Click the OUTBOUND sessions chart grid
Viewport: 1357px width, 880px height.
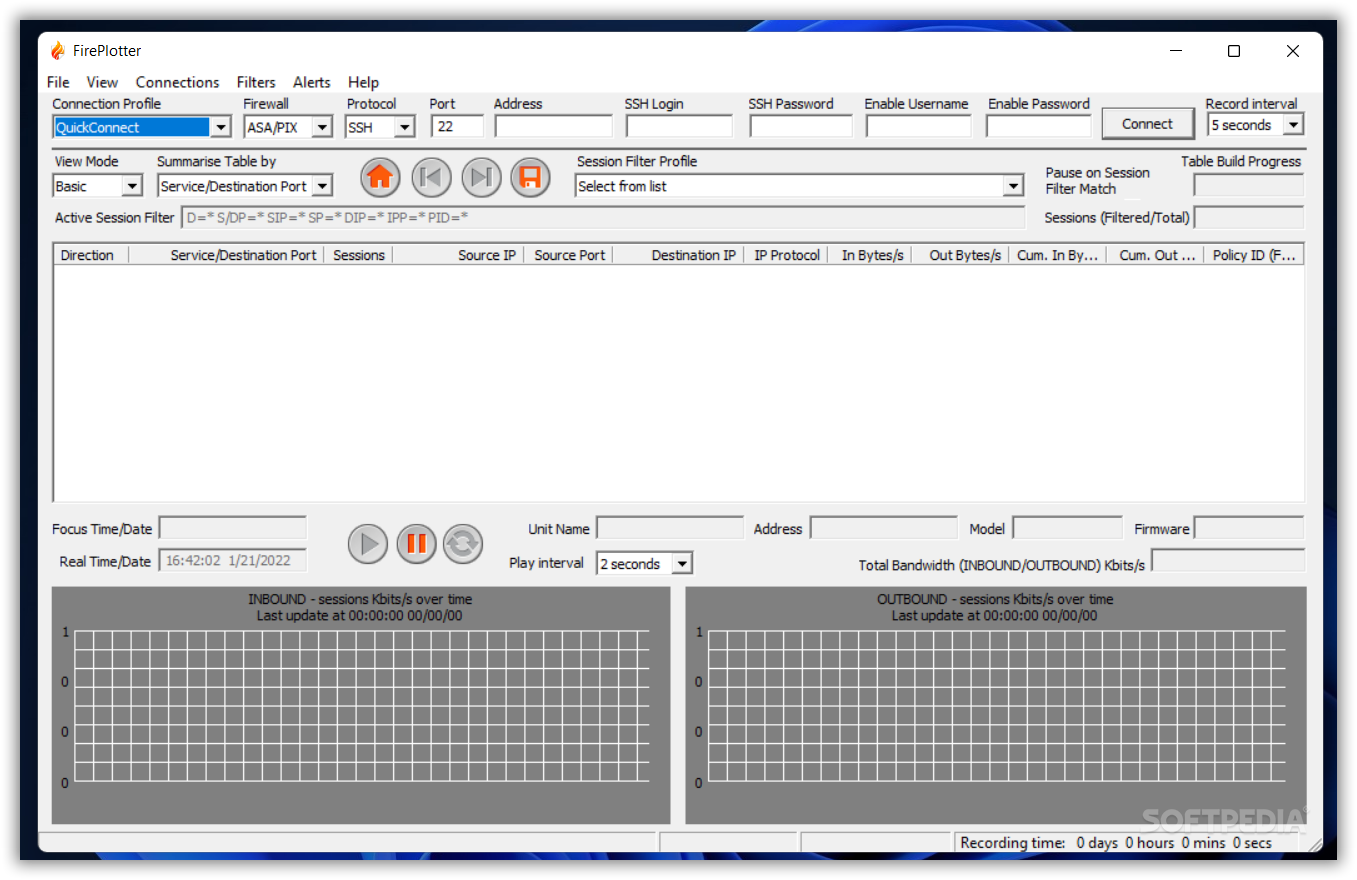pos(996,706)
